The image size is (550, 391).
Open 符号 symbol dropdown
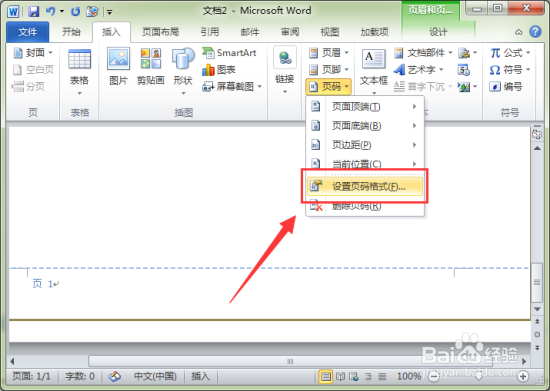click(x=510, y=70)
